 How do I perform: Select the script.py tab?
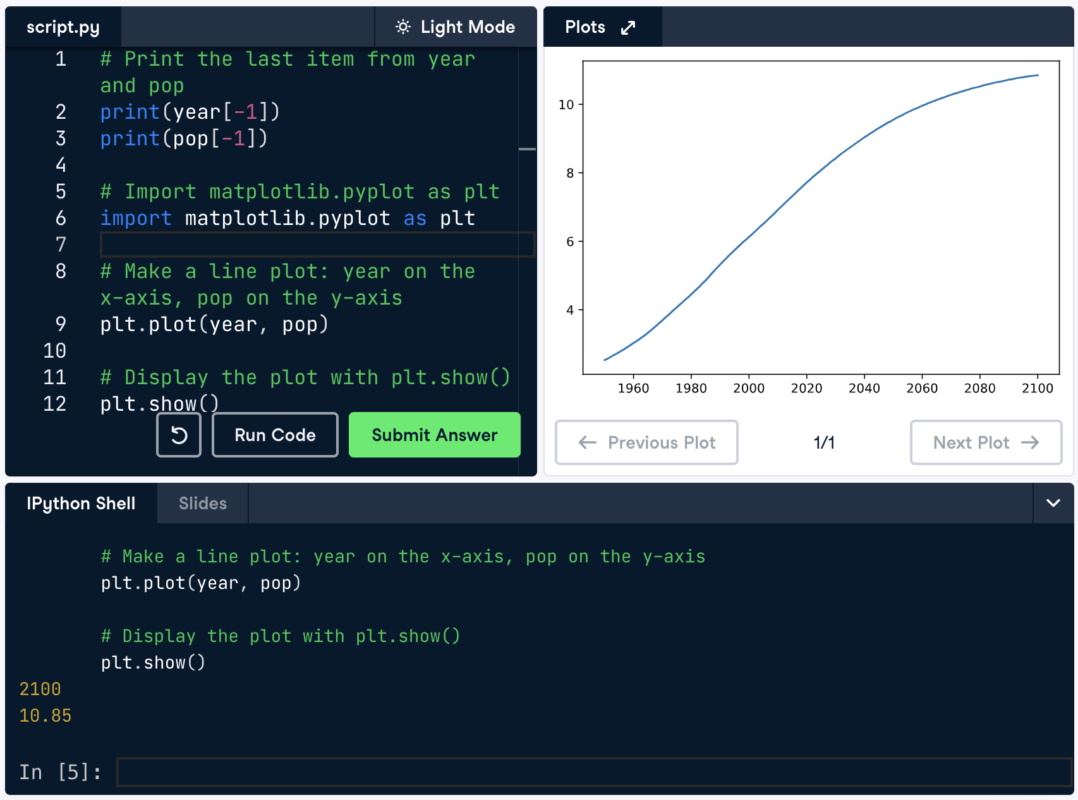coord(63,27)
